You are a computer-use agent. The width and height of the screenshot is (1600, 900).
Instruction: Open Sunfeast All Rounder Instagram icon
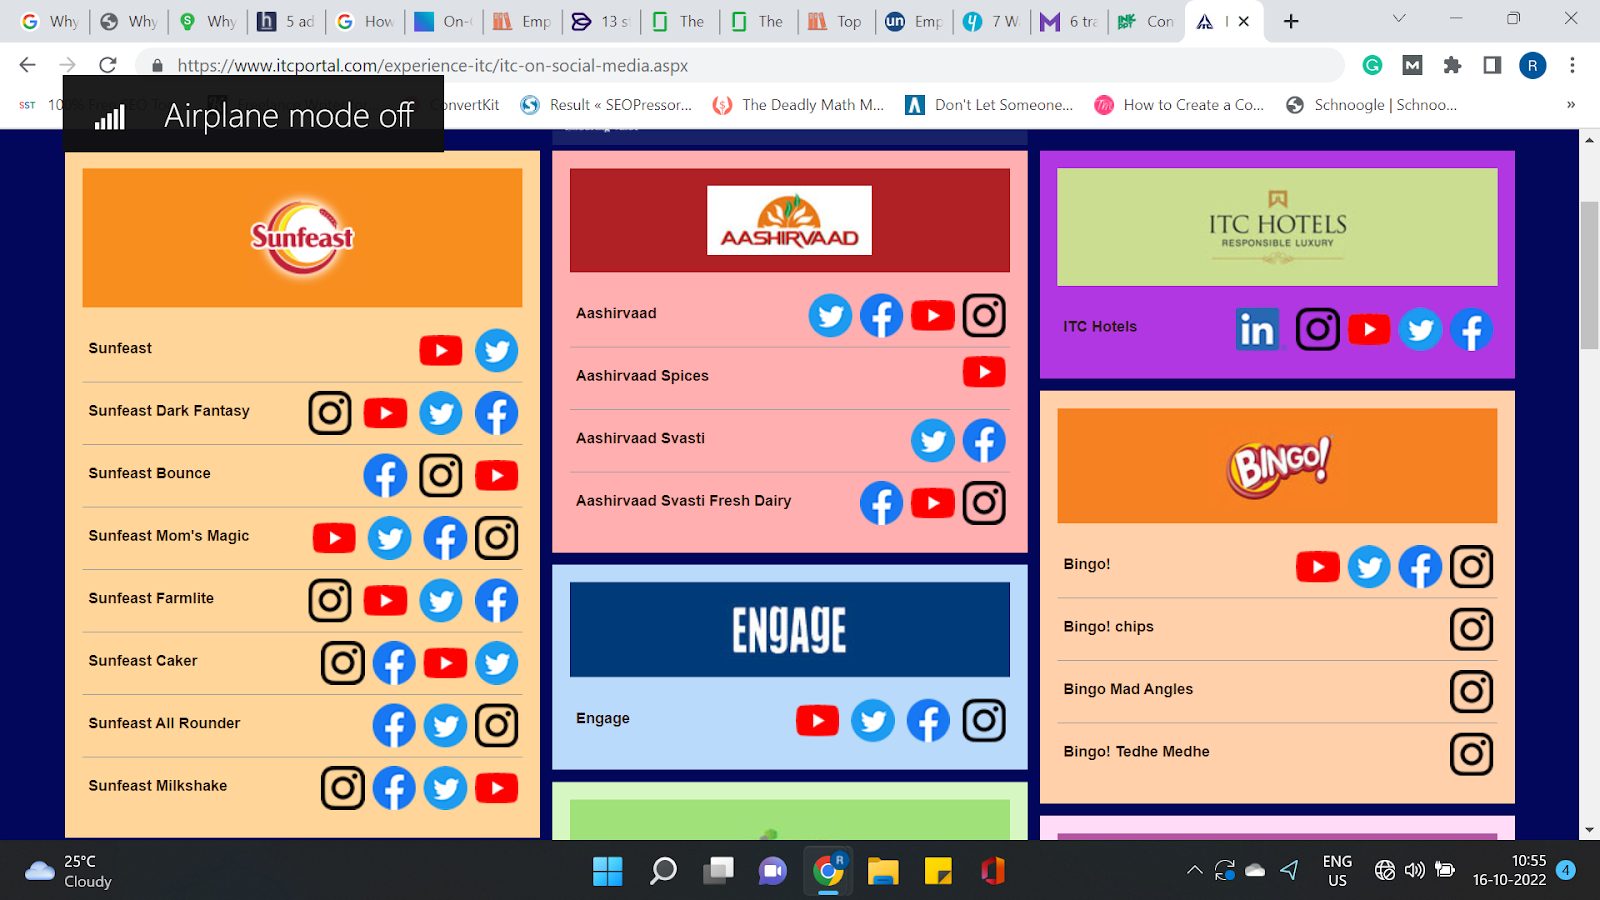pyautogui.click(x=496, y=725)
